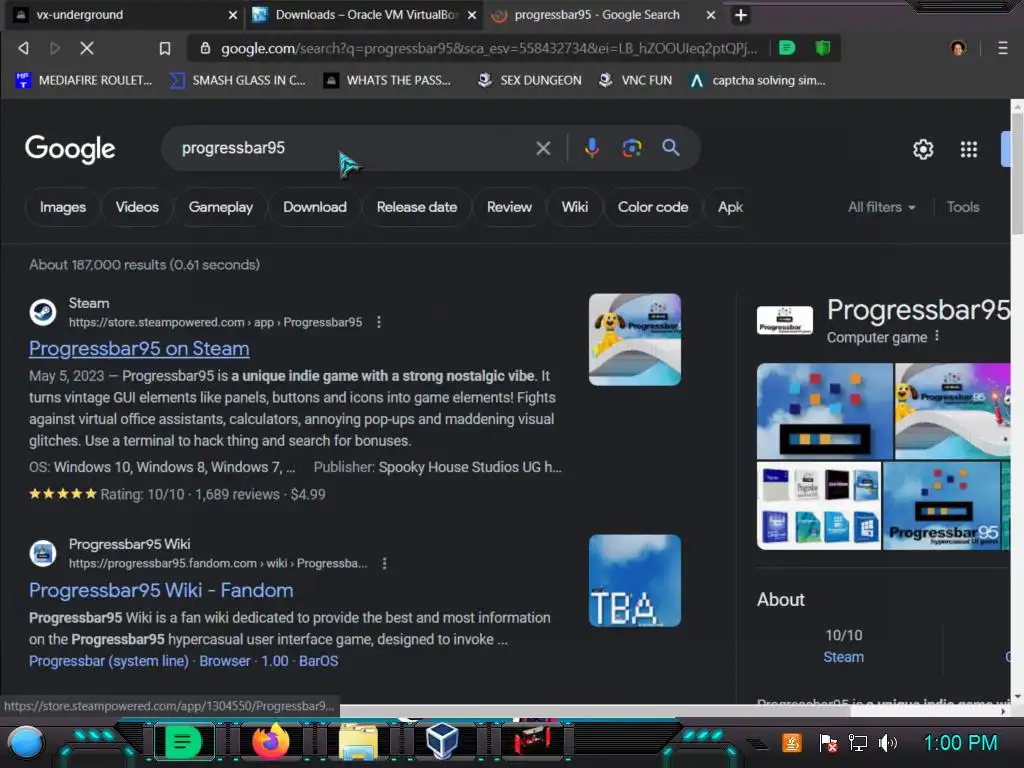Open the Browser sublink under Fandom
The image size is (1024, 768).
pos(225,661)
